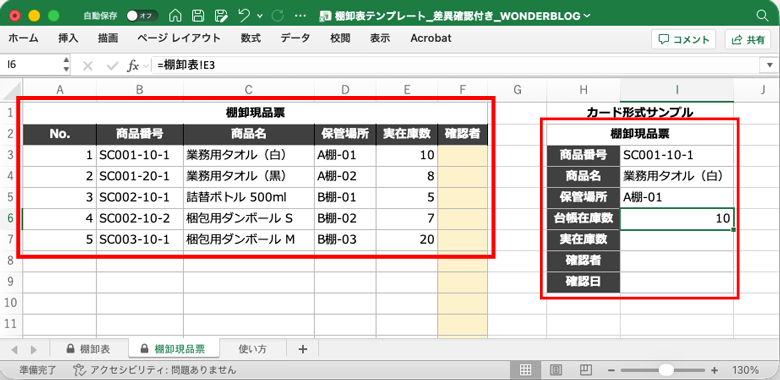The image size is (780, 380).
Task: Click the accessibility status in status bar
Action: tap(154, 370)
